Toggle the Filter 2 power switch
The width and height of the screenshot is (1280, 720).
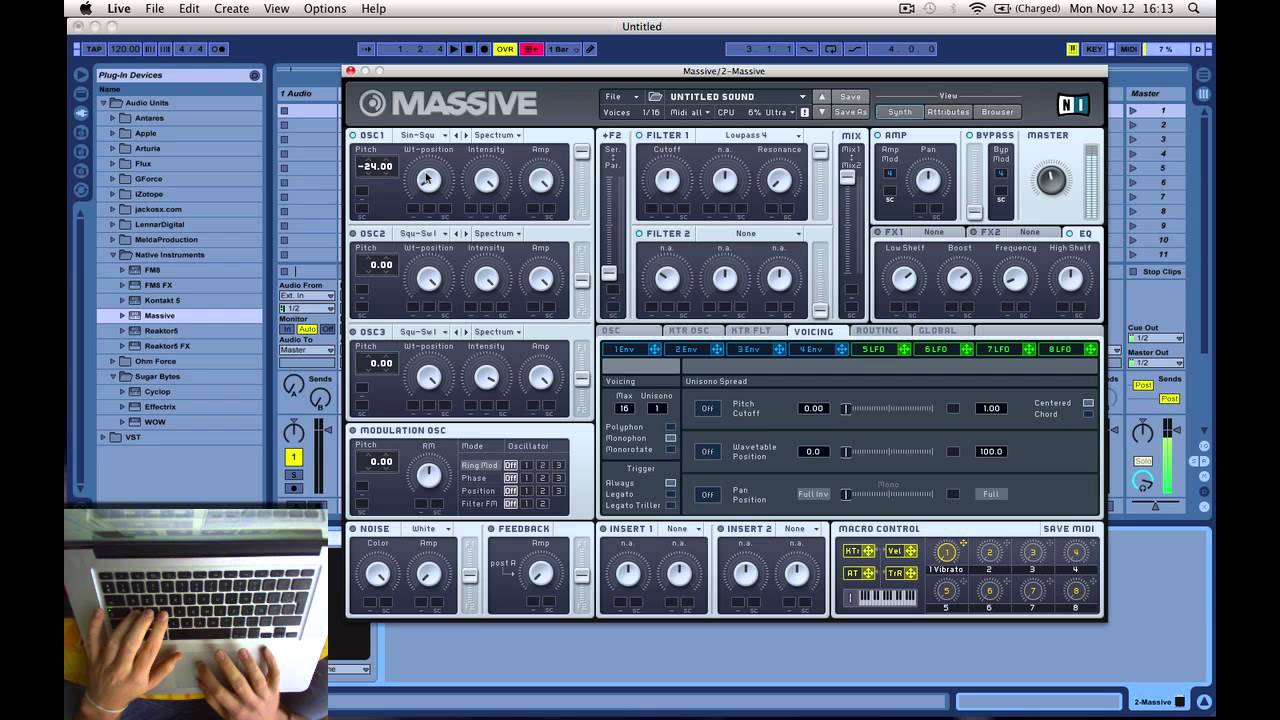[x=640, y=234]
